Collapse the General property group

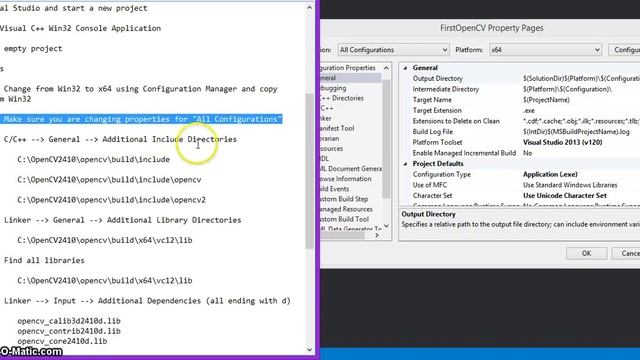[x=405, y=68]
